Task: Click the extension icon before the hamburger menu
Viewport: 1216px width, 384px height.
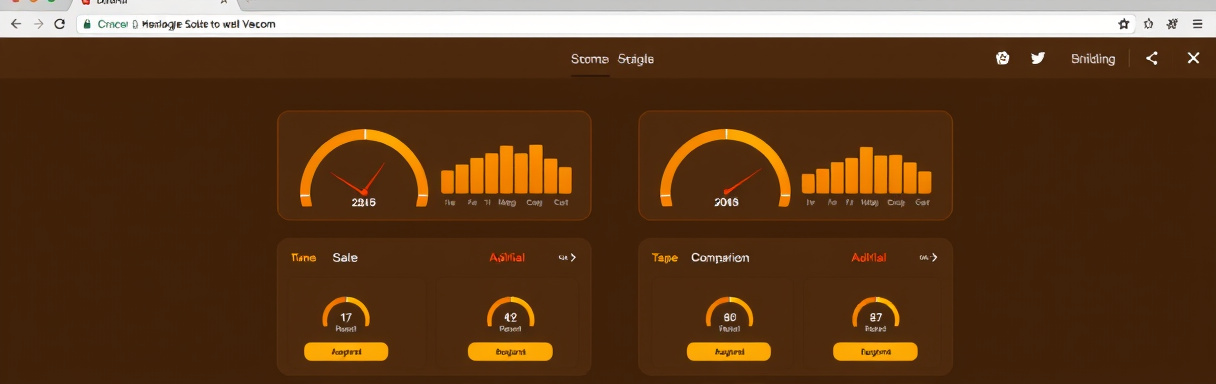Action: click(1172, 23)
